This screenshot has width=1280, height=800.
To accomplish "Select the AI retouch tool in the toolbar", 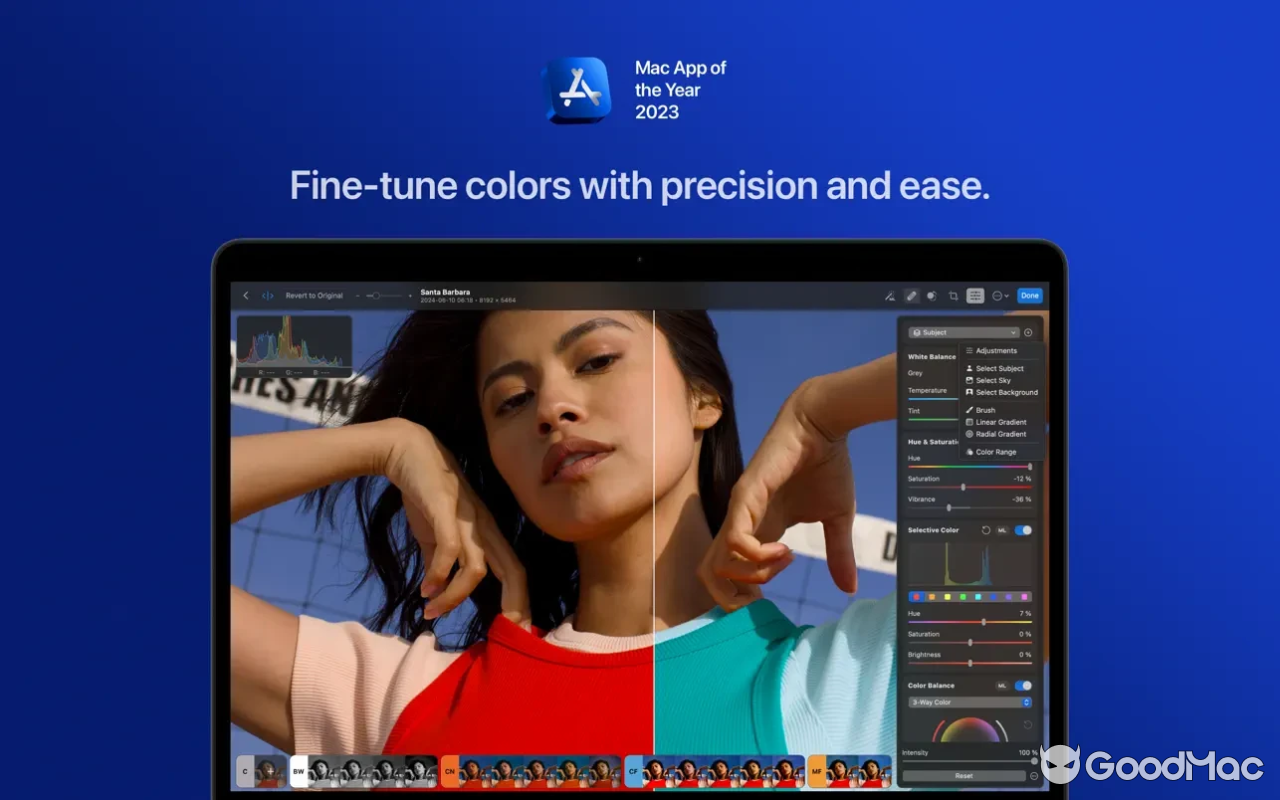I will [890, 296].
